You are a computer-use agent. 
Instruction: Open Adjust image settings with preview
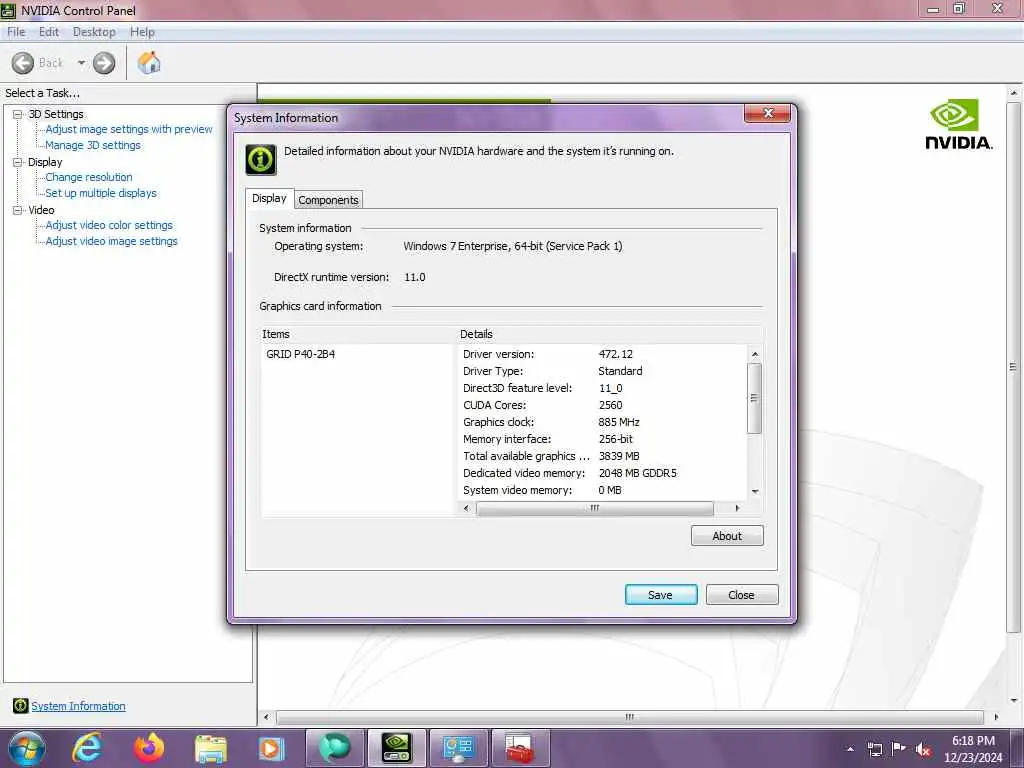129,129
